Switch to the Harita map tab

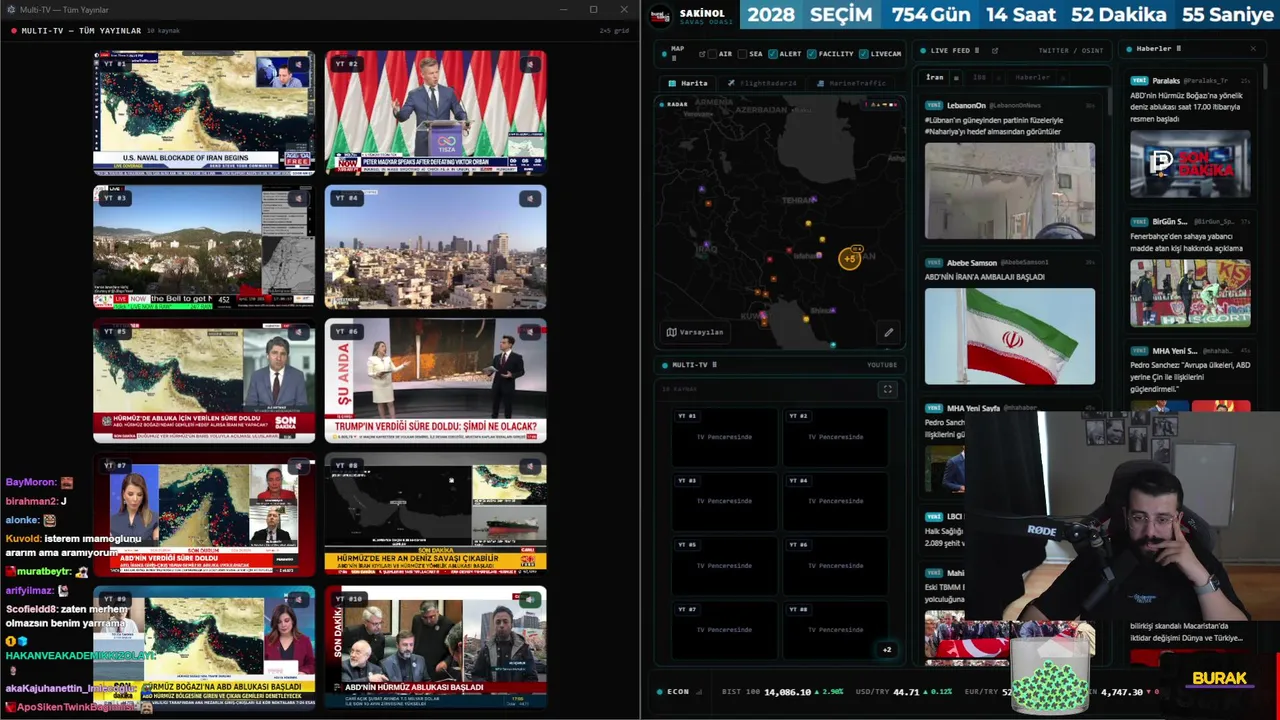pos(688,83)
